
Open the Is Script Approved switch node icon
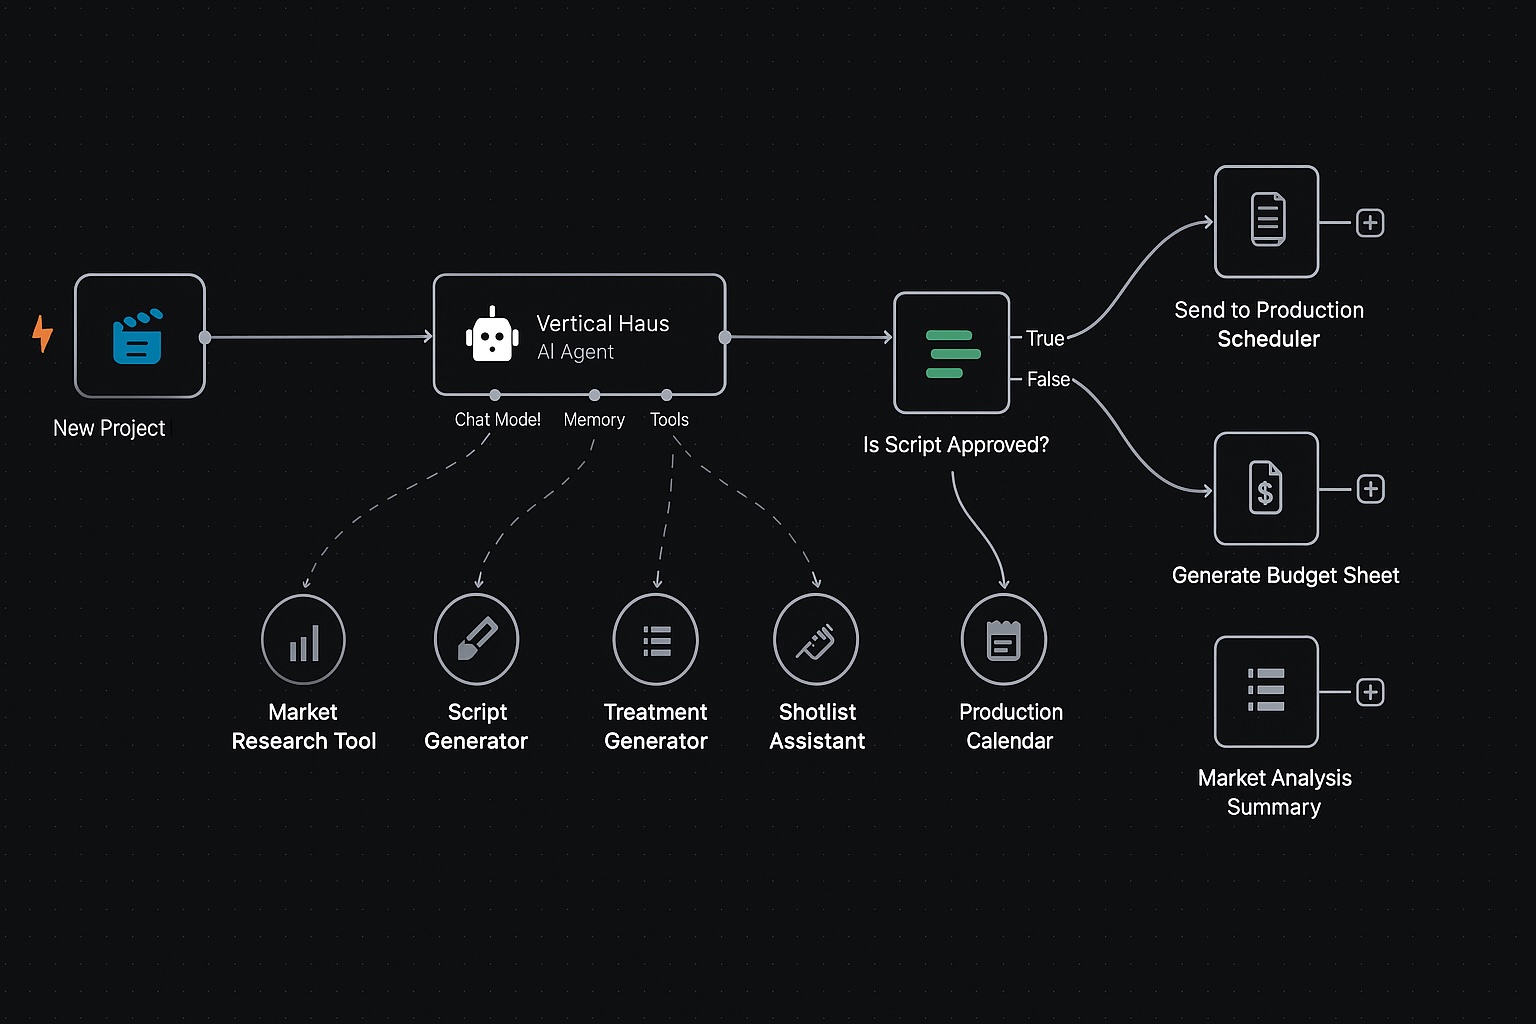[951, 352]
